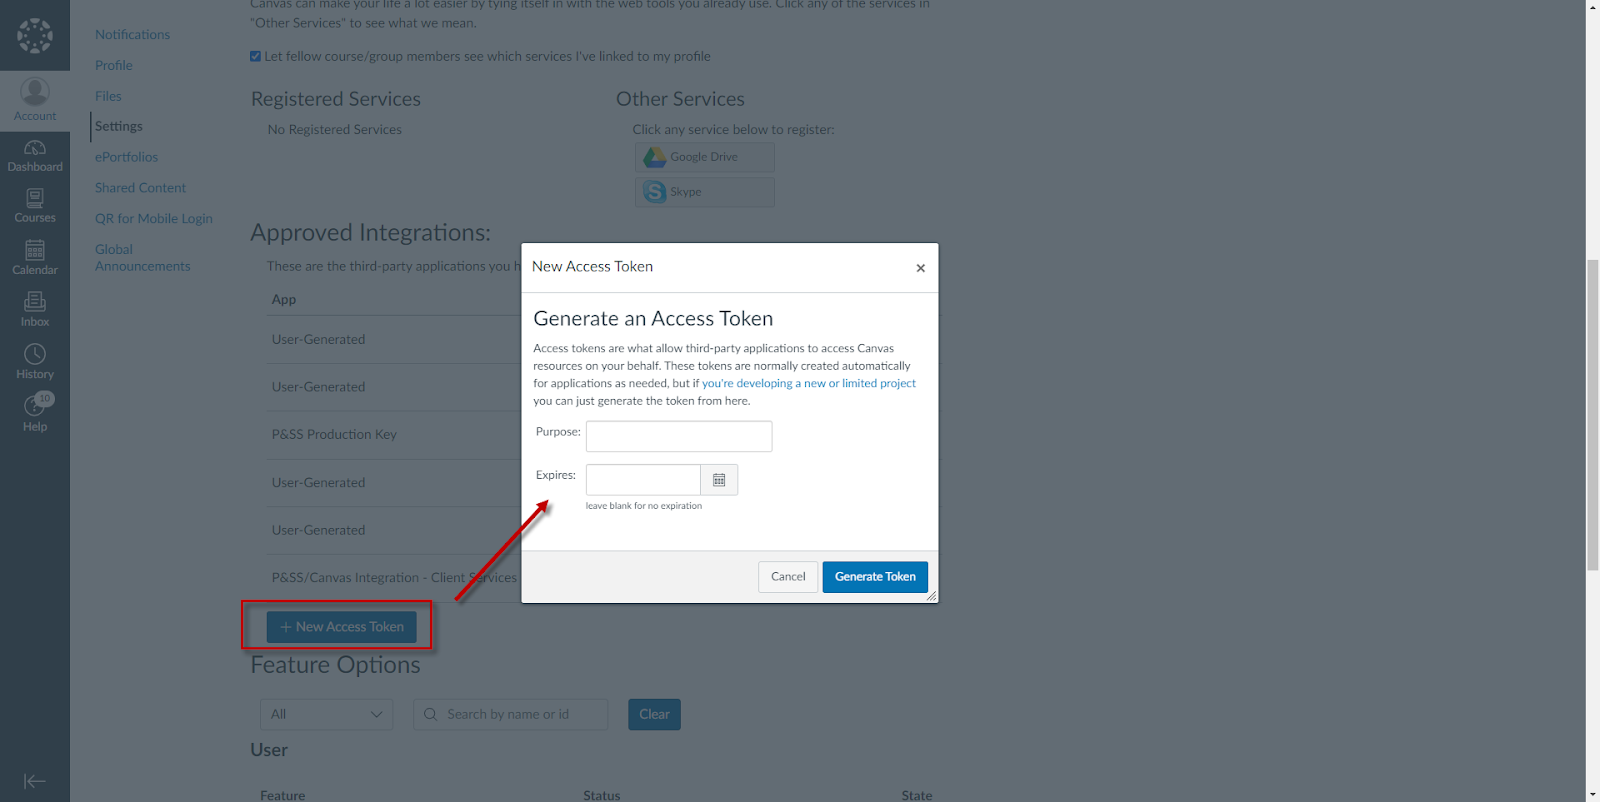This screenshot has width=1600, height=802.
Task: Open the Expires calendar date picker
Action: (719, 480)
